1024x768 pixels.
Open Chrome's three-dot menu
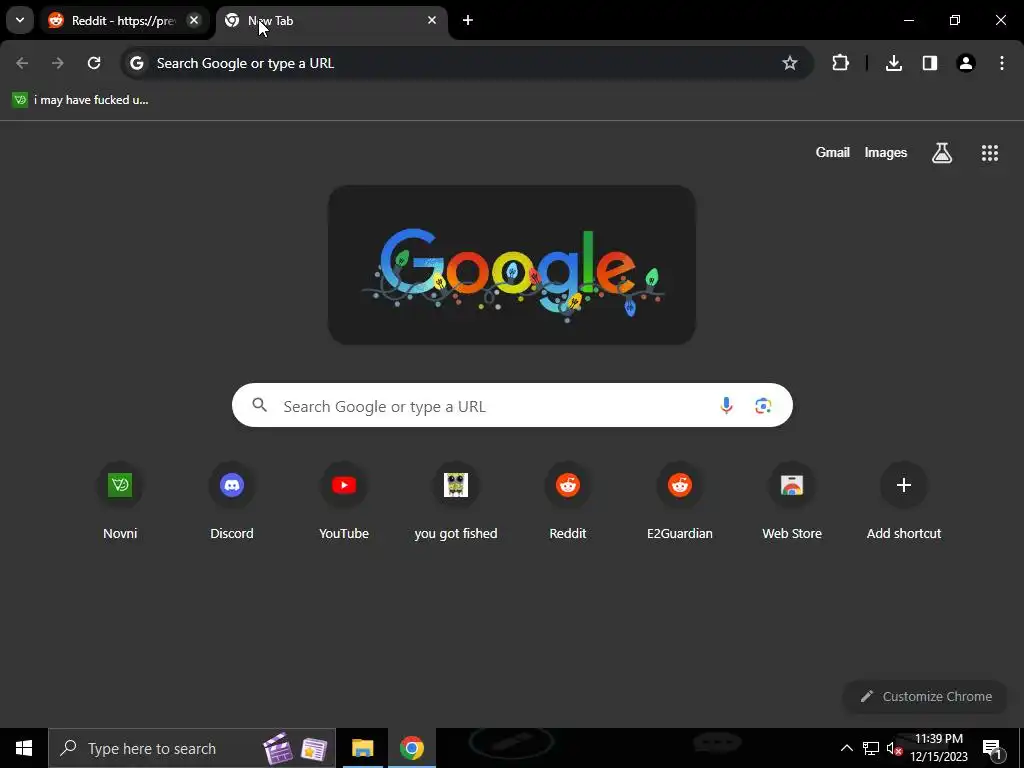pyautogui.click(x=1002, y=63)
